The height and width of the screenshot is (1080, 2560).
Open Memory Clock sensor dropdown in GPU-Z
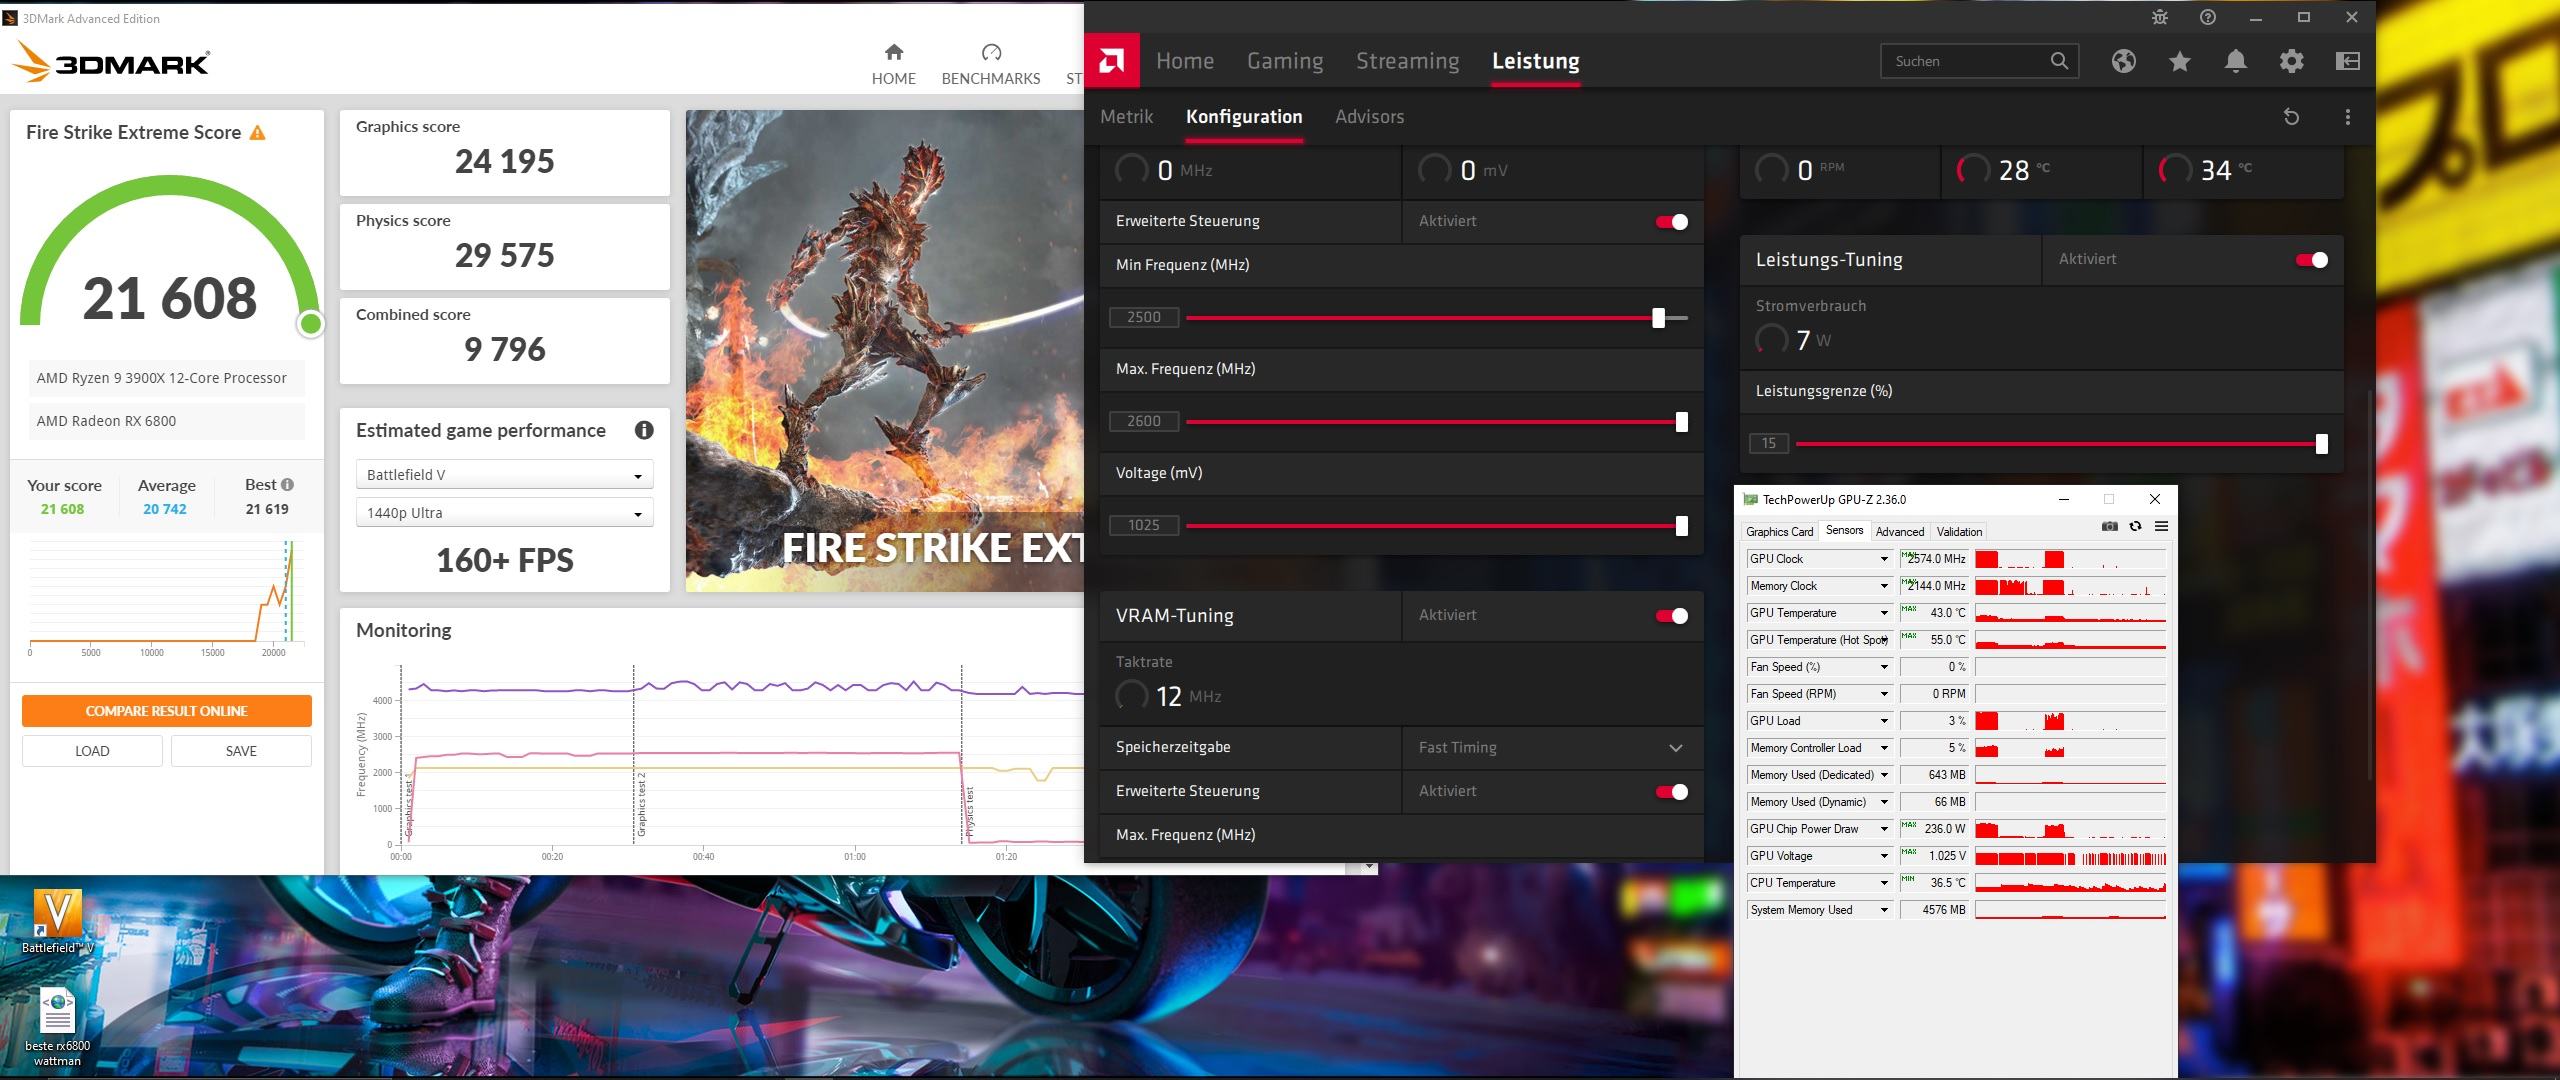pos(1884,586)
